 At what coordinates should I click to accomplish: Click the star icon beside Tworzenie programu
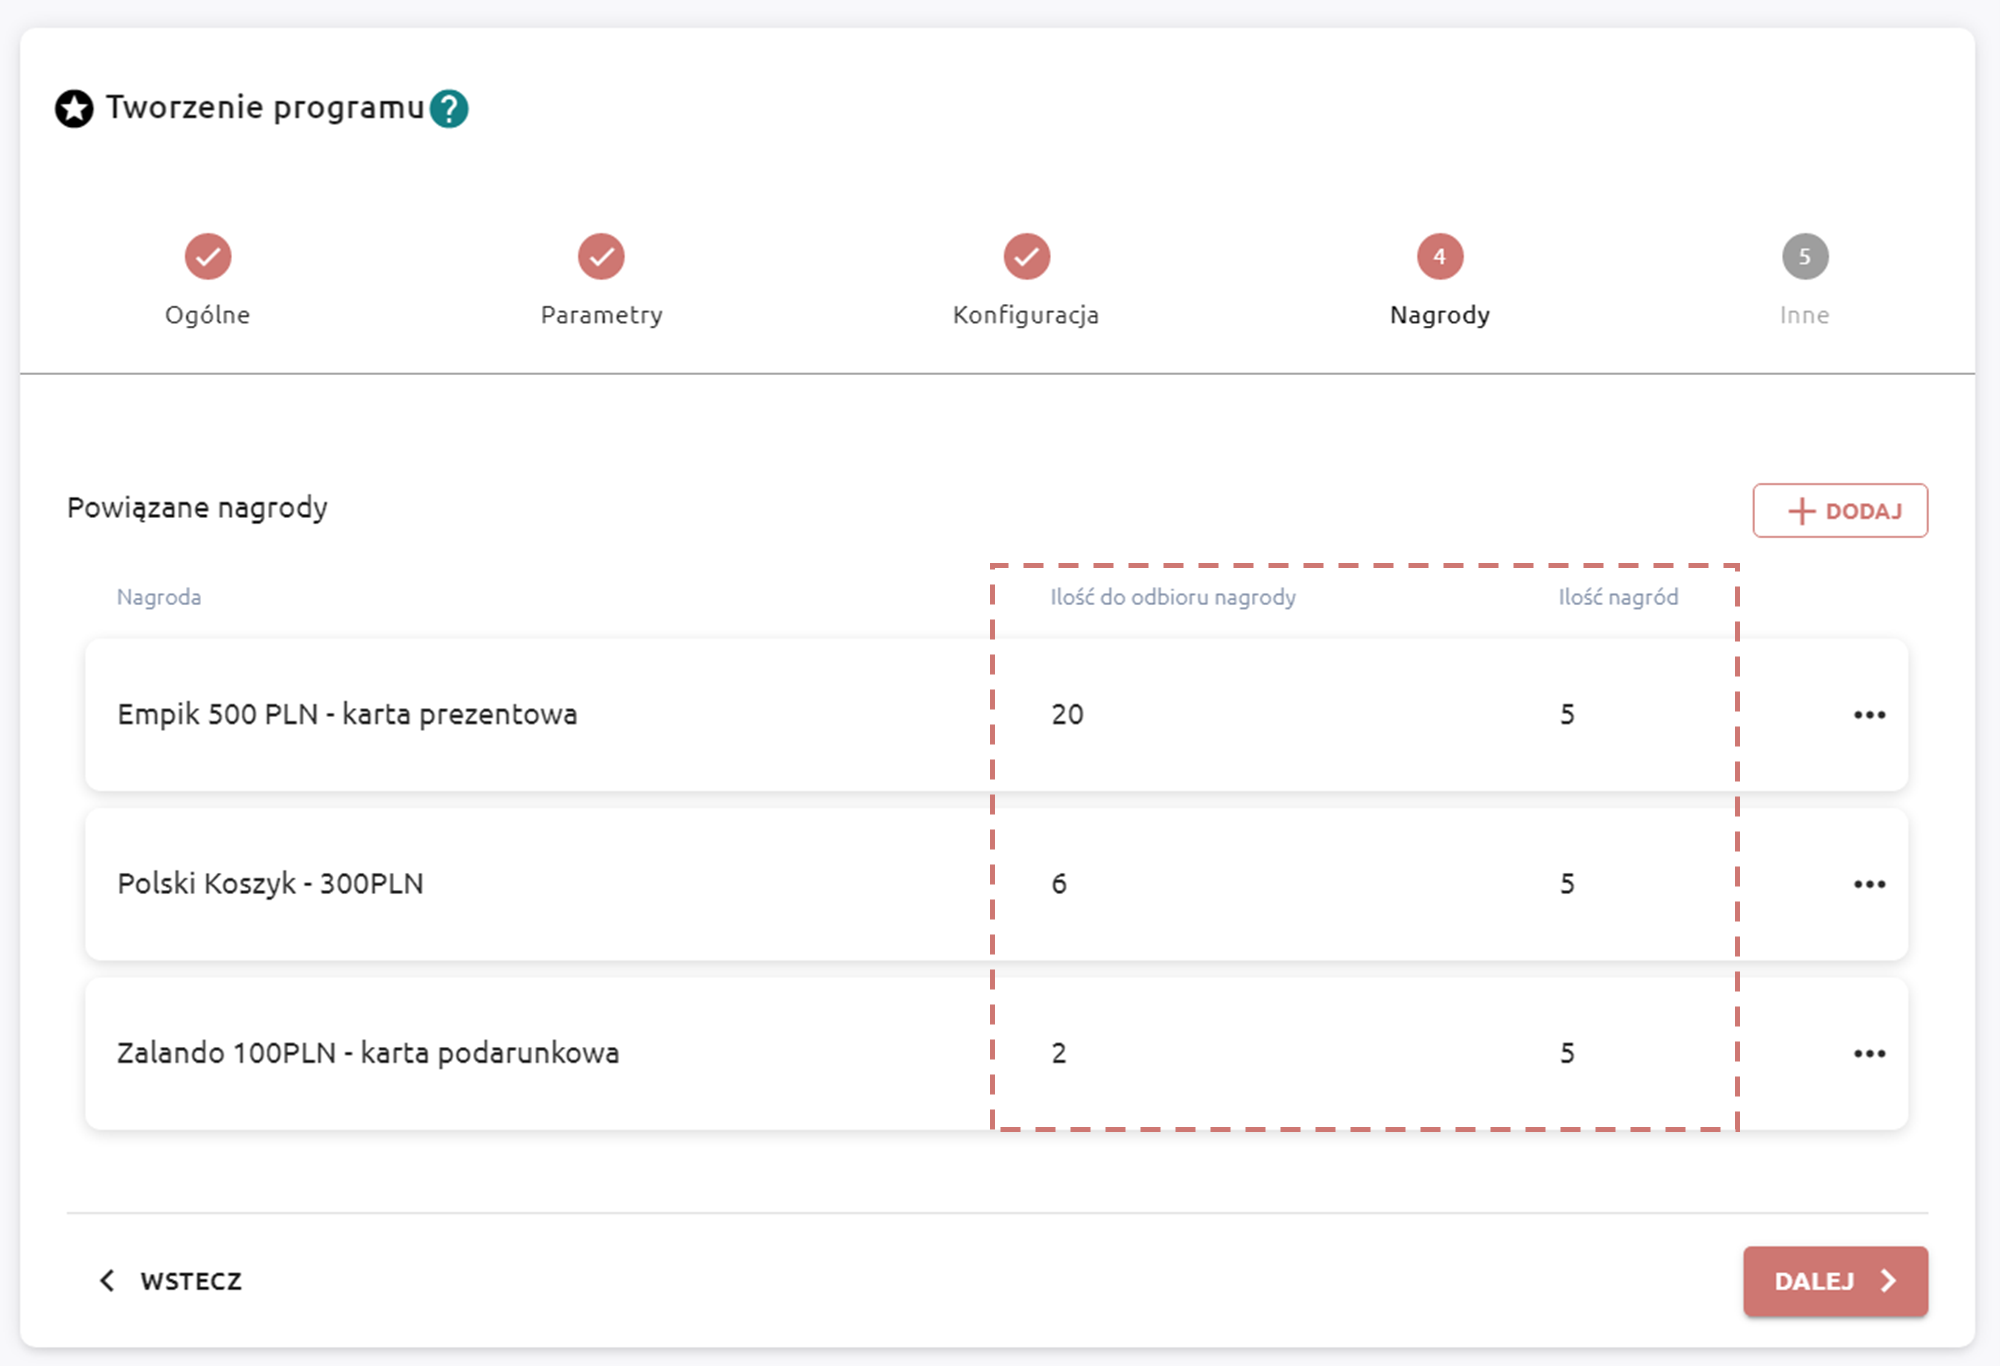(x=74, y=108)
